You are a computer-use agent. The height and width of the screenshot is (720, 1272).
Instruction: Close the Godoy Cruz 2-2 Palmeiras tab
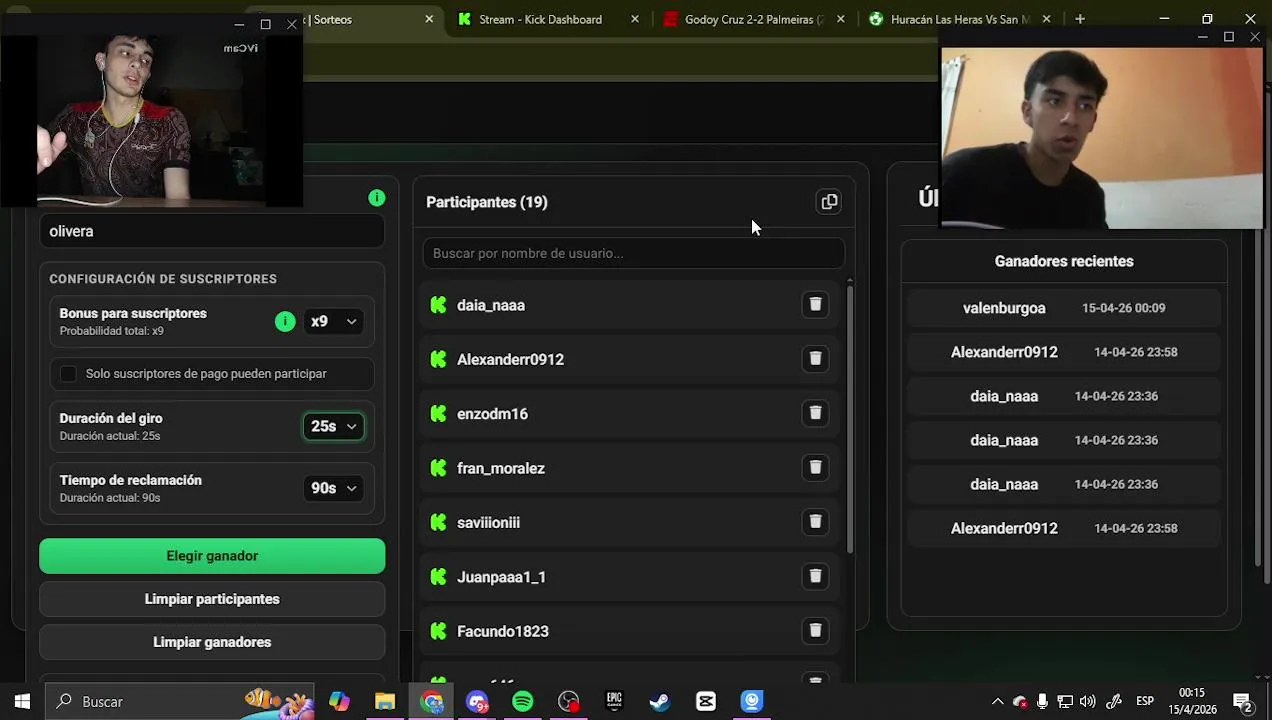840,19
